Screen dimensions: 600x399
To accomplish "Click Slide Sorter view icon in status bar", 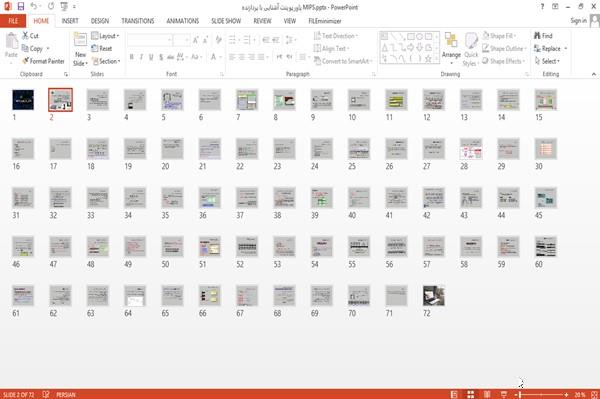I will (471, 394).
